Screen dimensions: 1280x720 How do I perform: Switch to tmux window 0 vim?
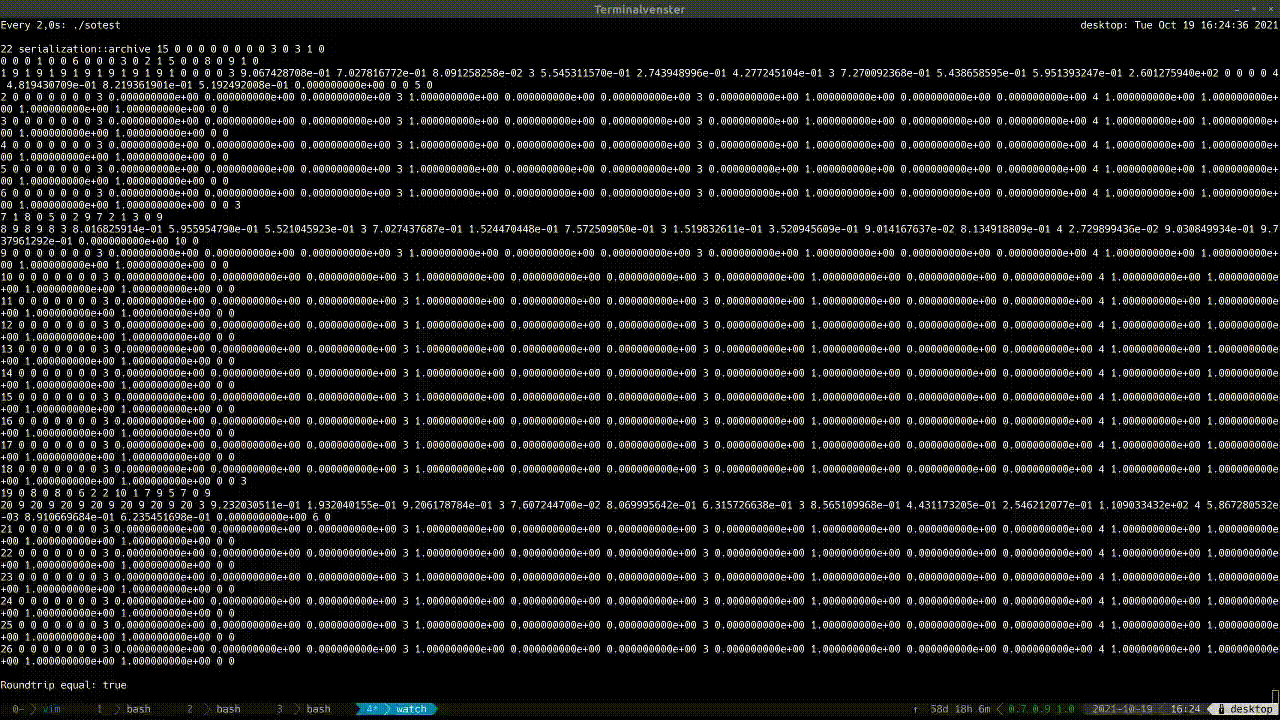(x=36, y=709)
